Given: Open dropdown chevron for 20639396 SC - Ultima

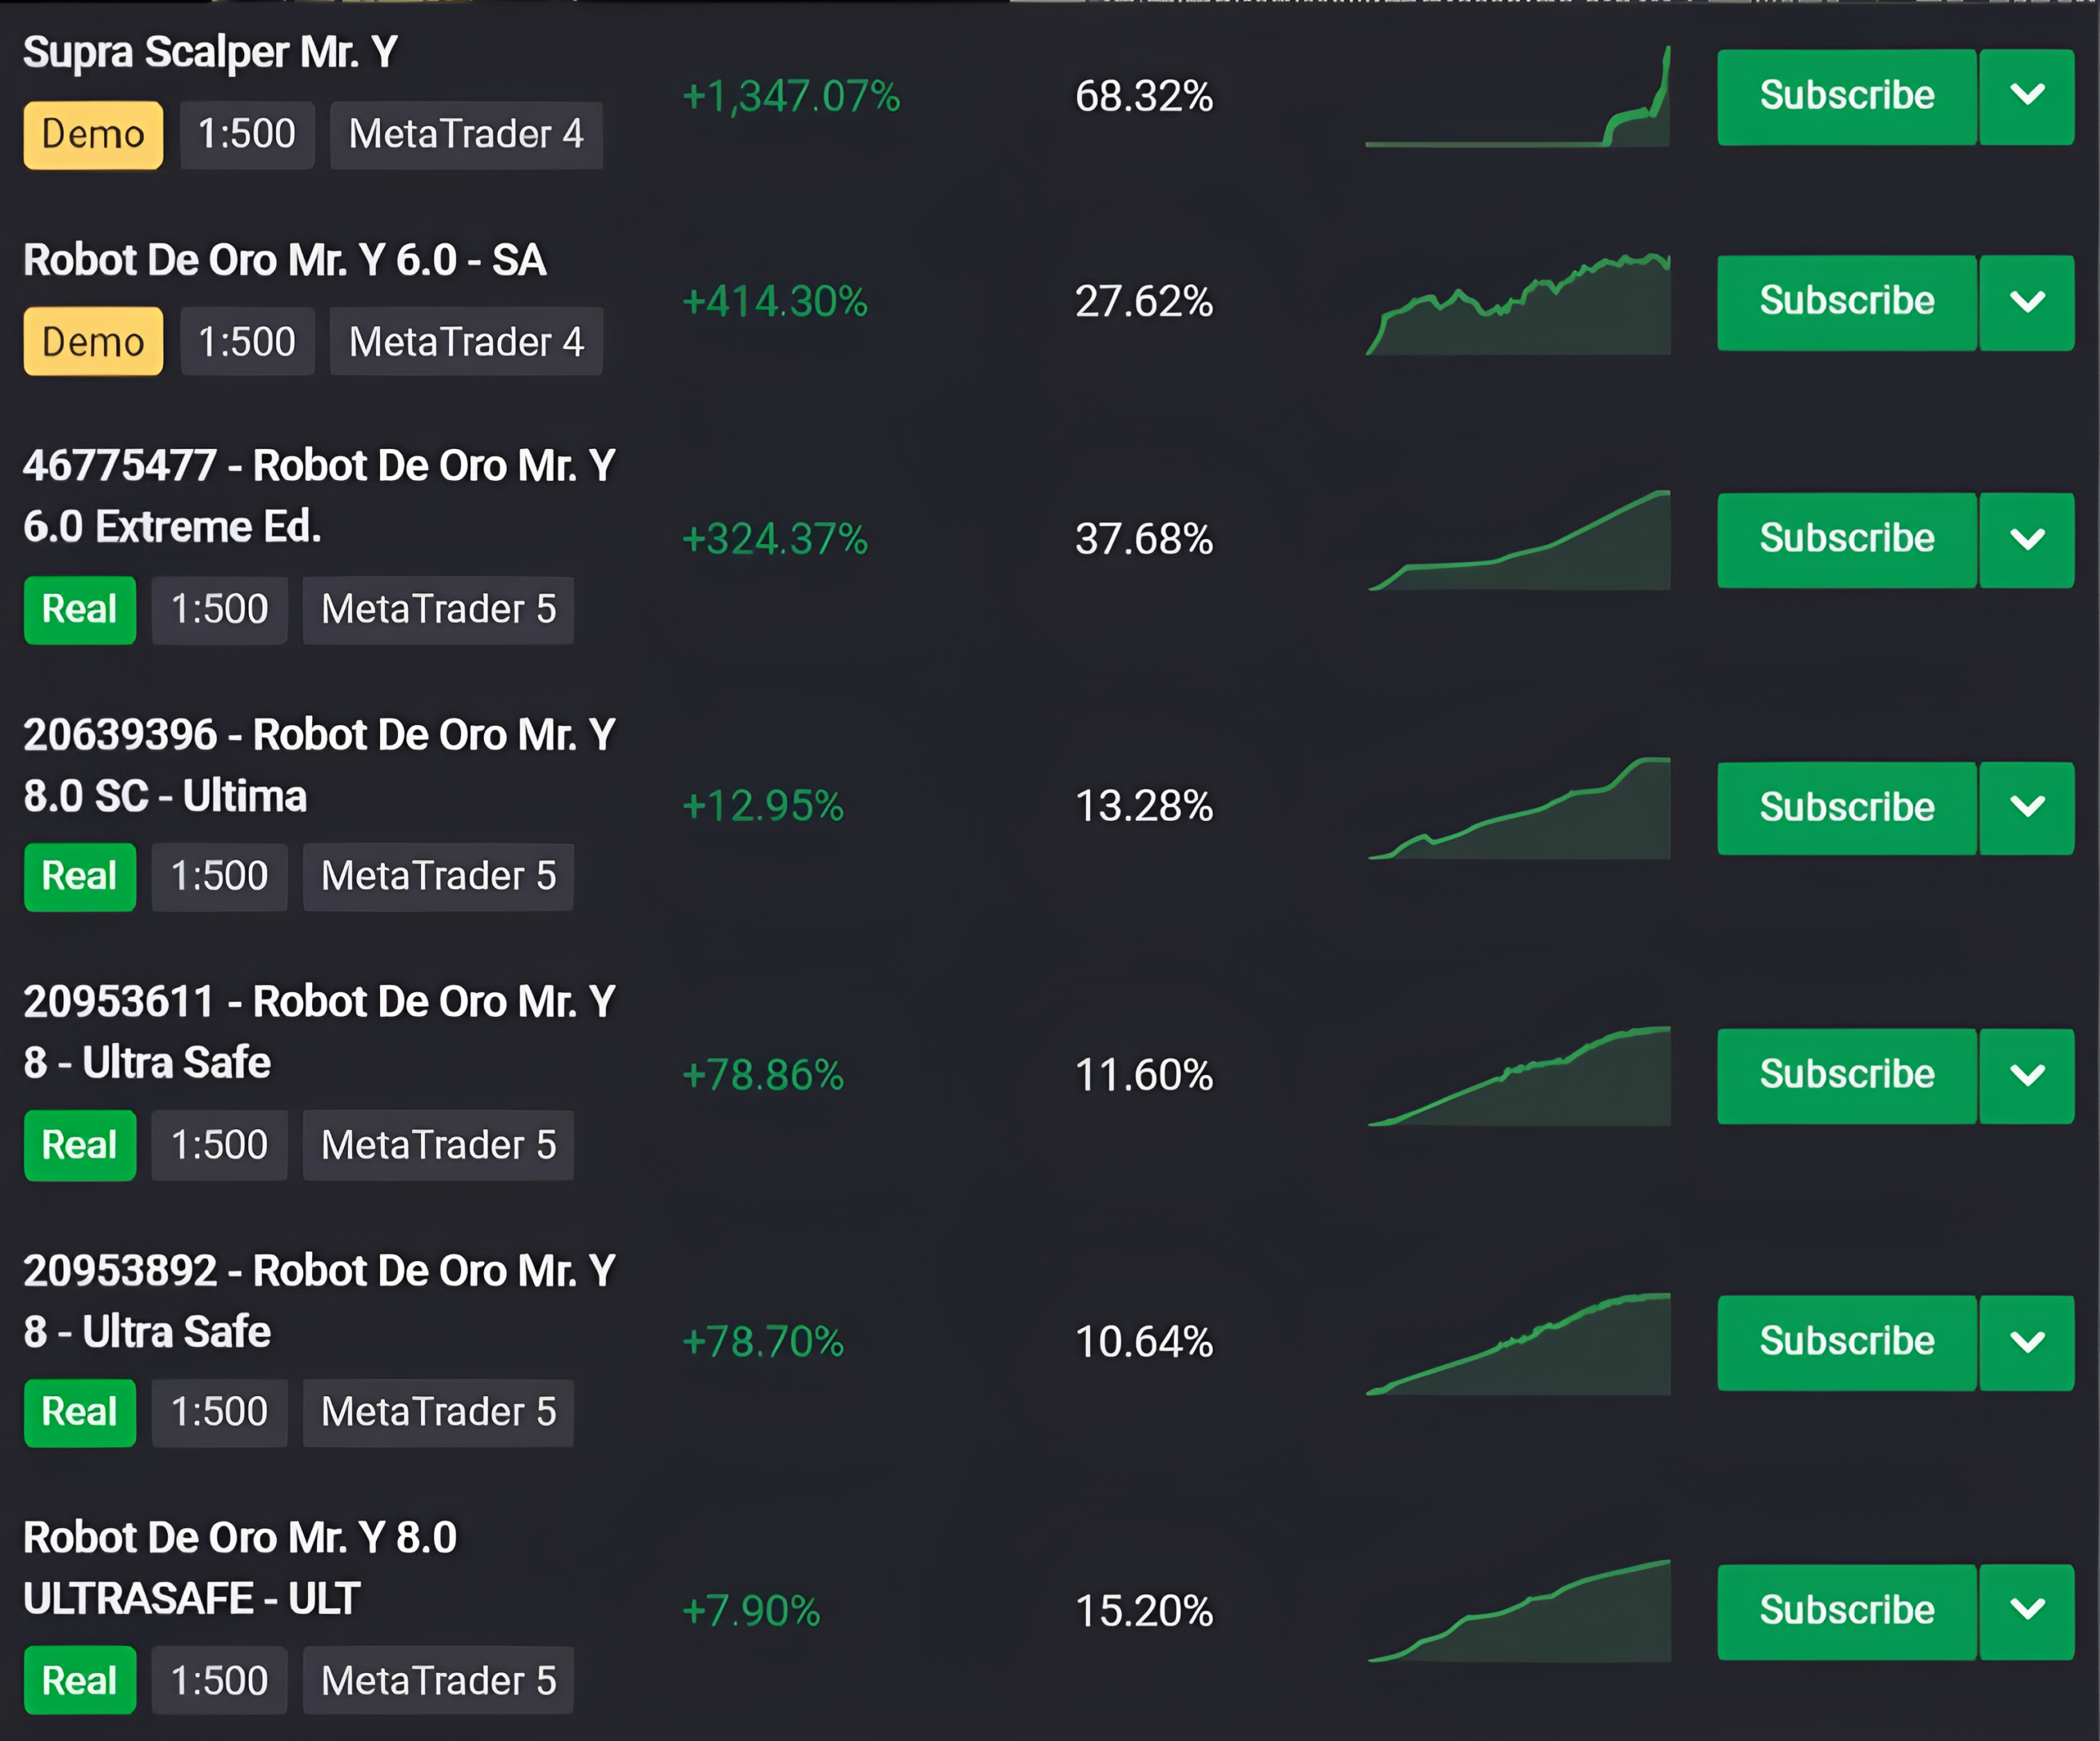Looking at the screenshot, I should pyautogui.click(x=2027, y=808).
